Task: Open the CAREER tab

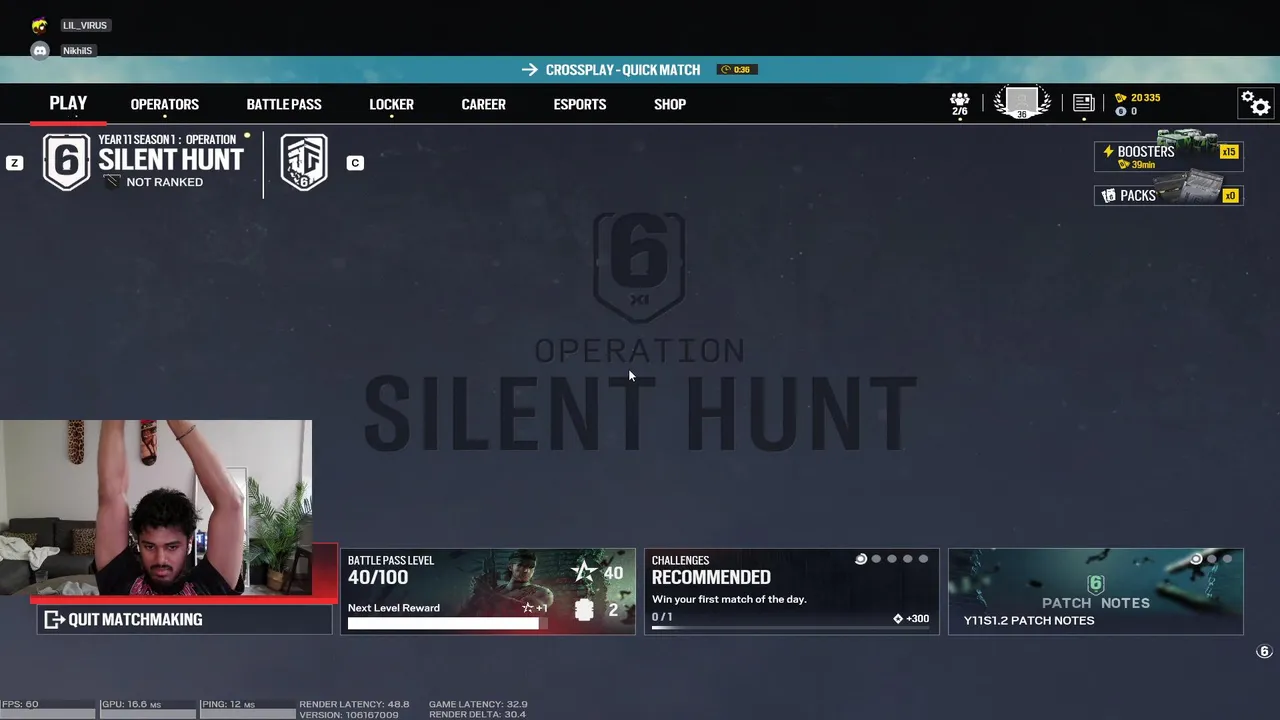Action: pyautogui.click(x=483, y=104)
